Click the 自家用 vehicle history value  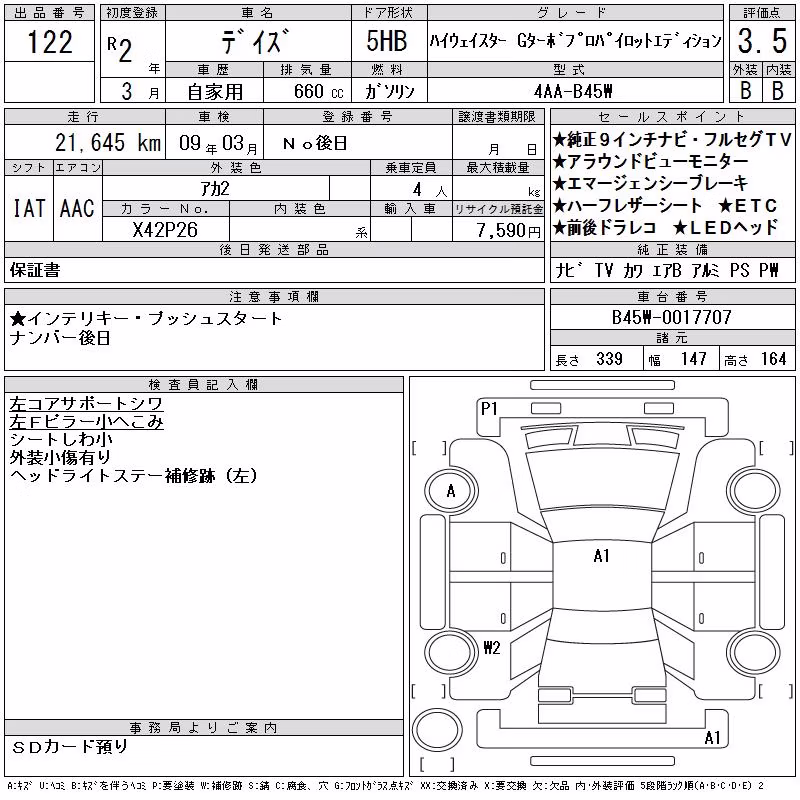[x=215, y=92]
